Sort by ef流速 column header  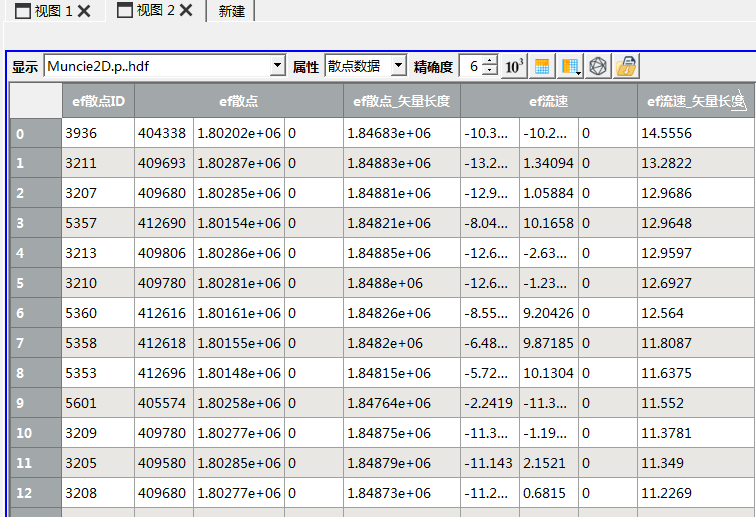(x=549, y=101)
